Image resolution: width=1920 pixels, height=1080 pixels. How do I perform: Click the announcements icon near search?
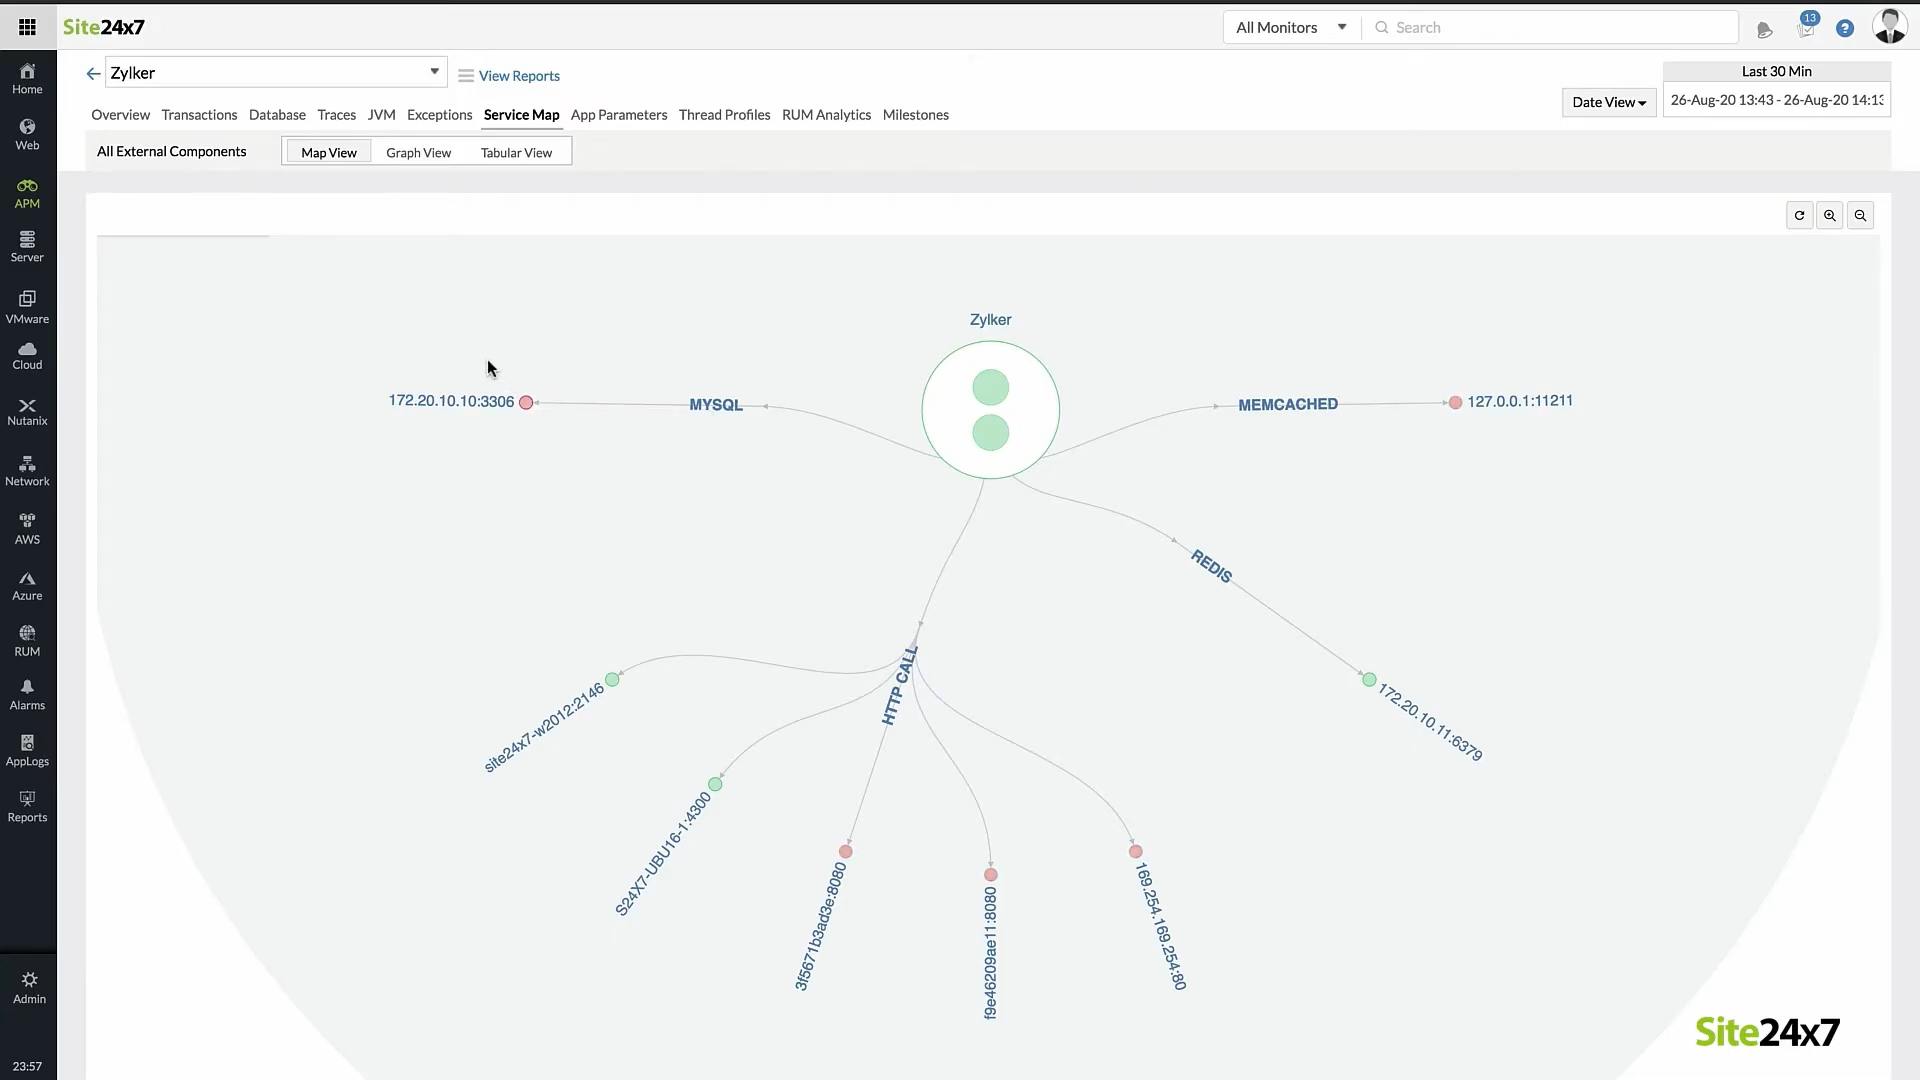point(1765,30)
